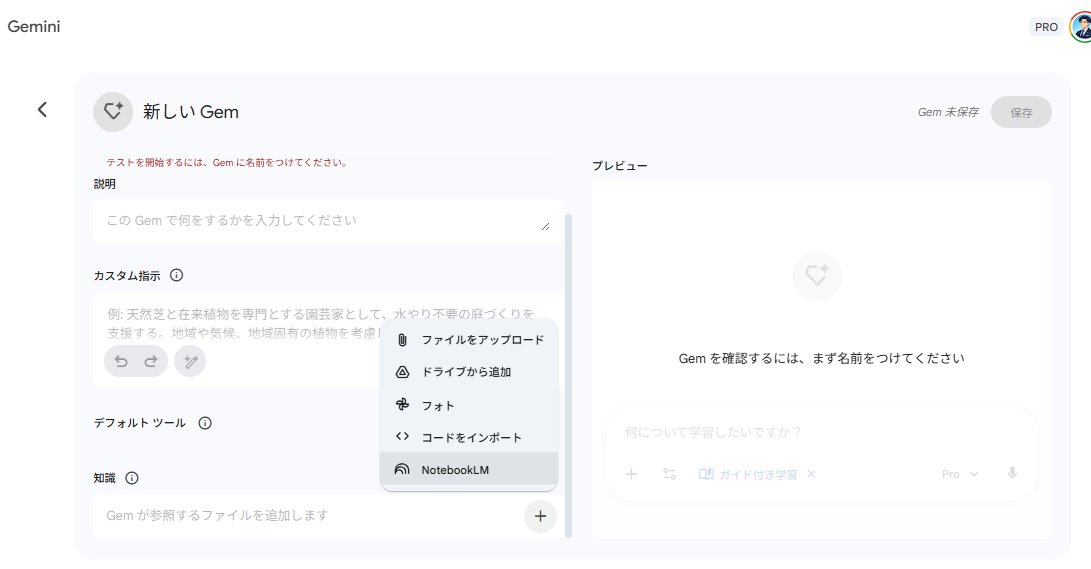Select ドライブから追加 menu item
The width and height of the screenshot is (1091, 569).
coord(469,372)
